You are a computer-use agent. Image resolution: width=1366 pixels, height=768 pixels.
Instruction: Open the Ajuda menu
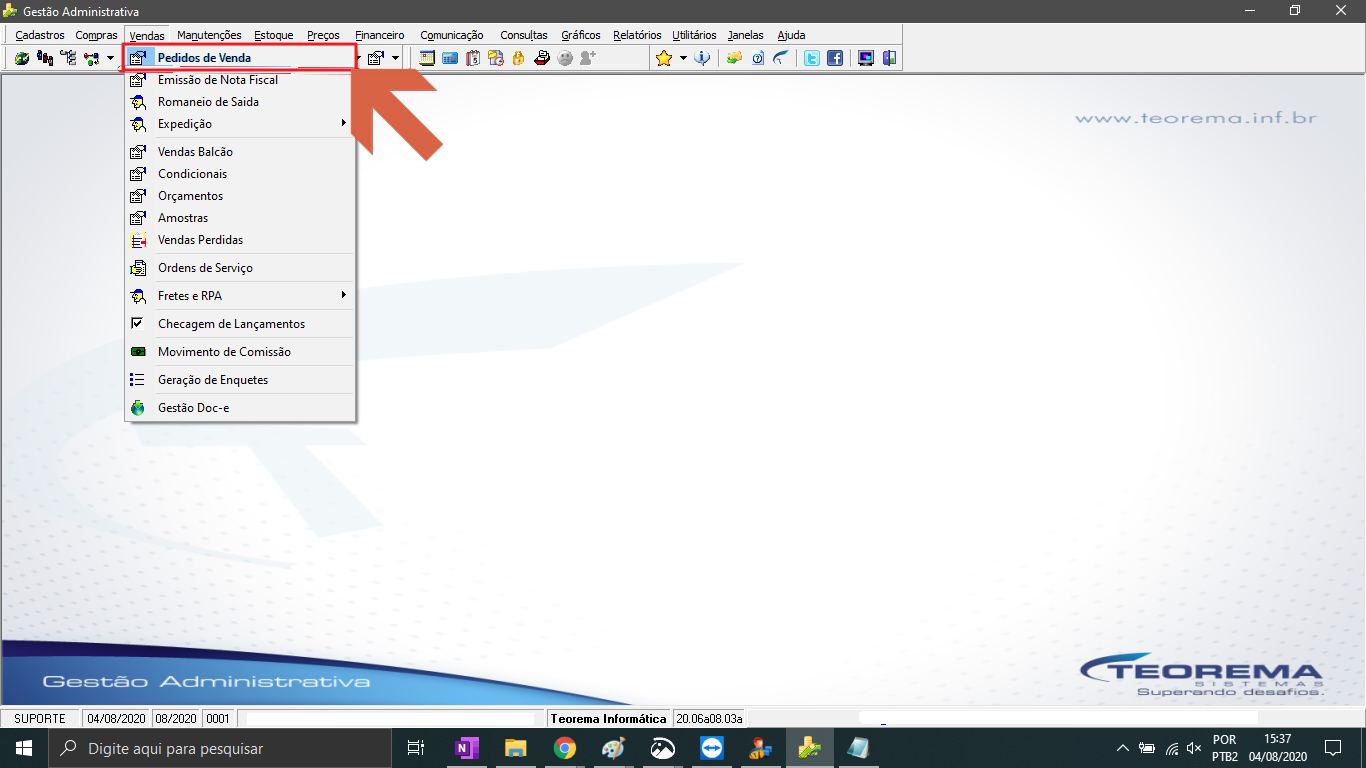click(x=791, y=35)
